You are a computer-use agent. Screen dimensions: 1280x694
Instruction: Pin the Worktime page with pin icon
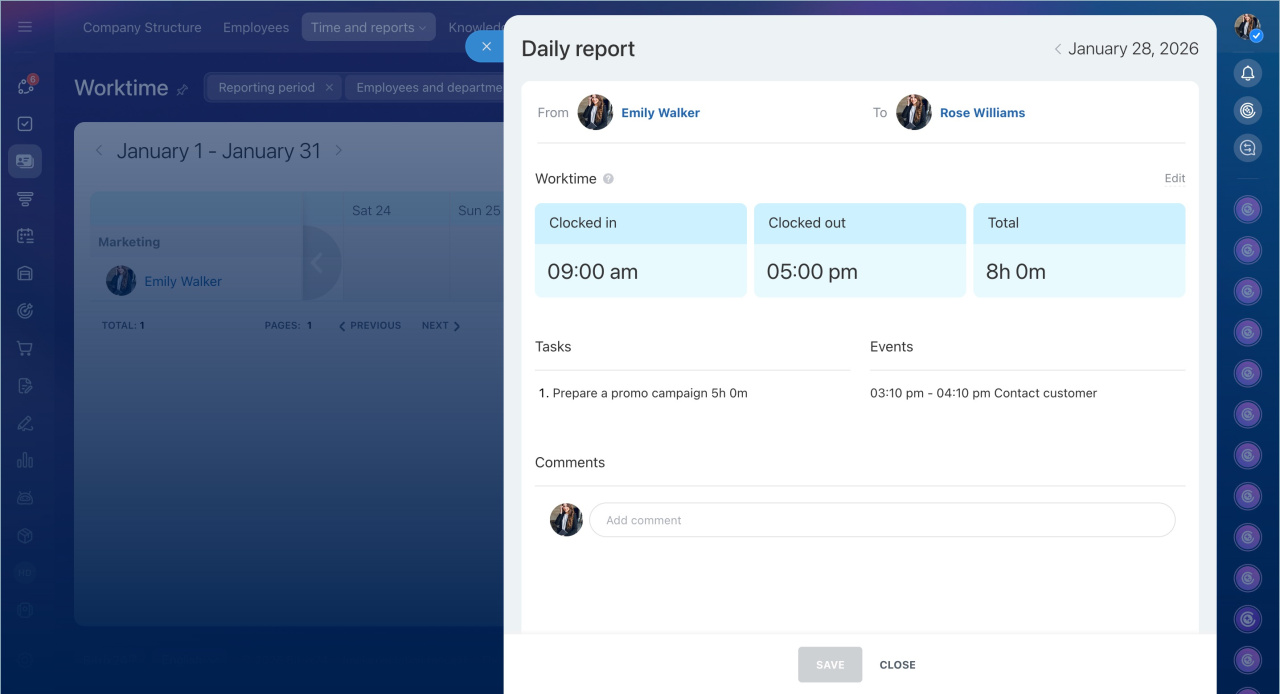(182, 89)
